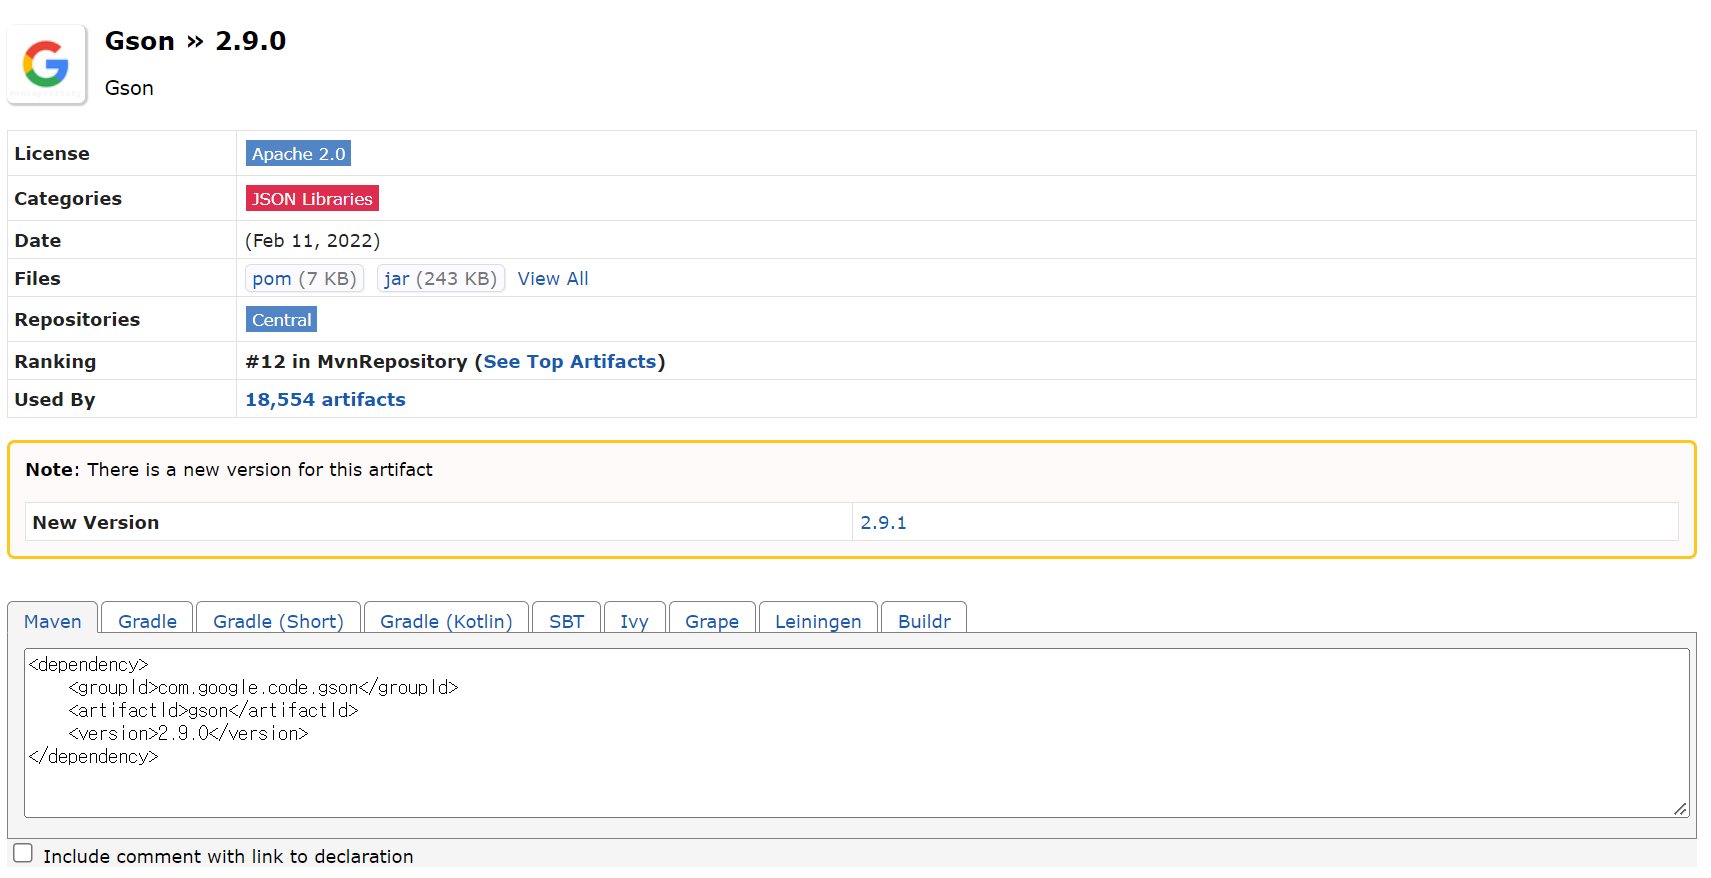This screenshot has height=878, width=1711.
Task: Click the License row label
Action: (x=52, y=154)
